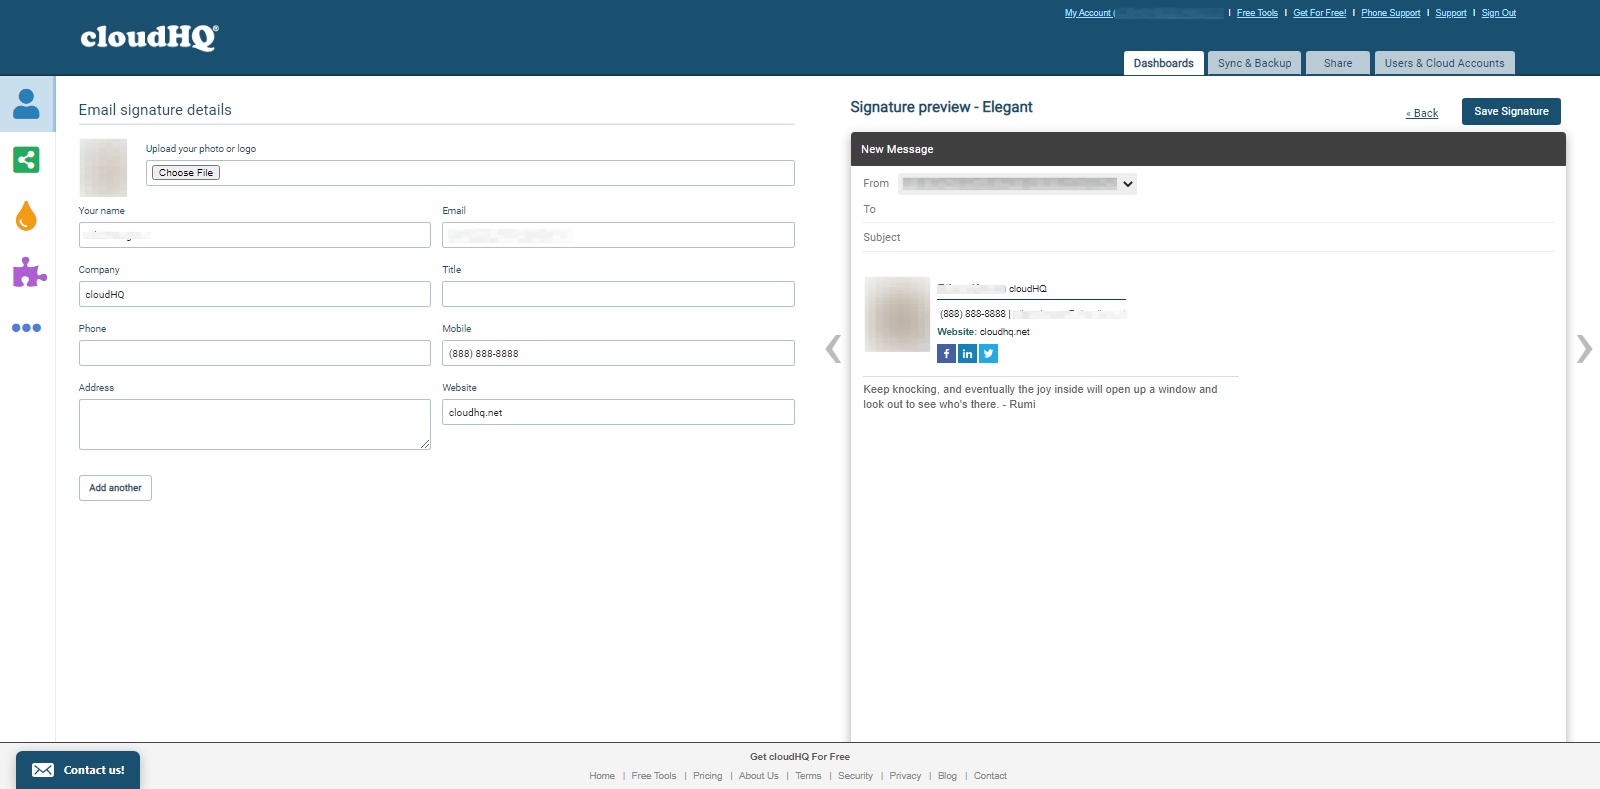Viewport: 1600px width, 789px height.
Task: Click the Sign Out link
Action: pyautogui.click(x=1499, y=13)
